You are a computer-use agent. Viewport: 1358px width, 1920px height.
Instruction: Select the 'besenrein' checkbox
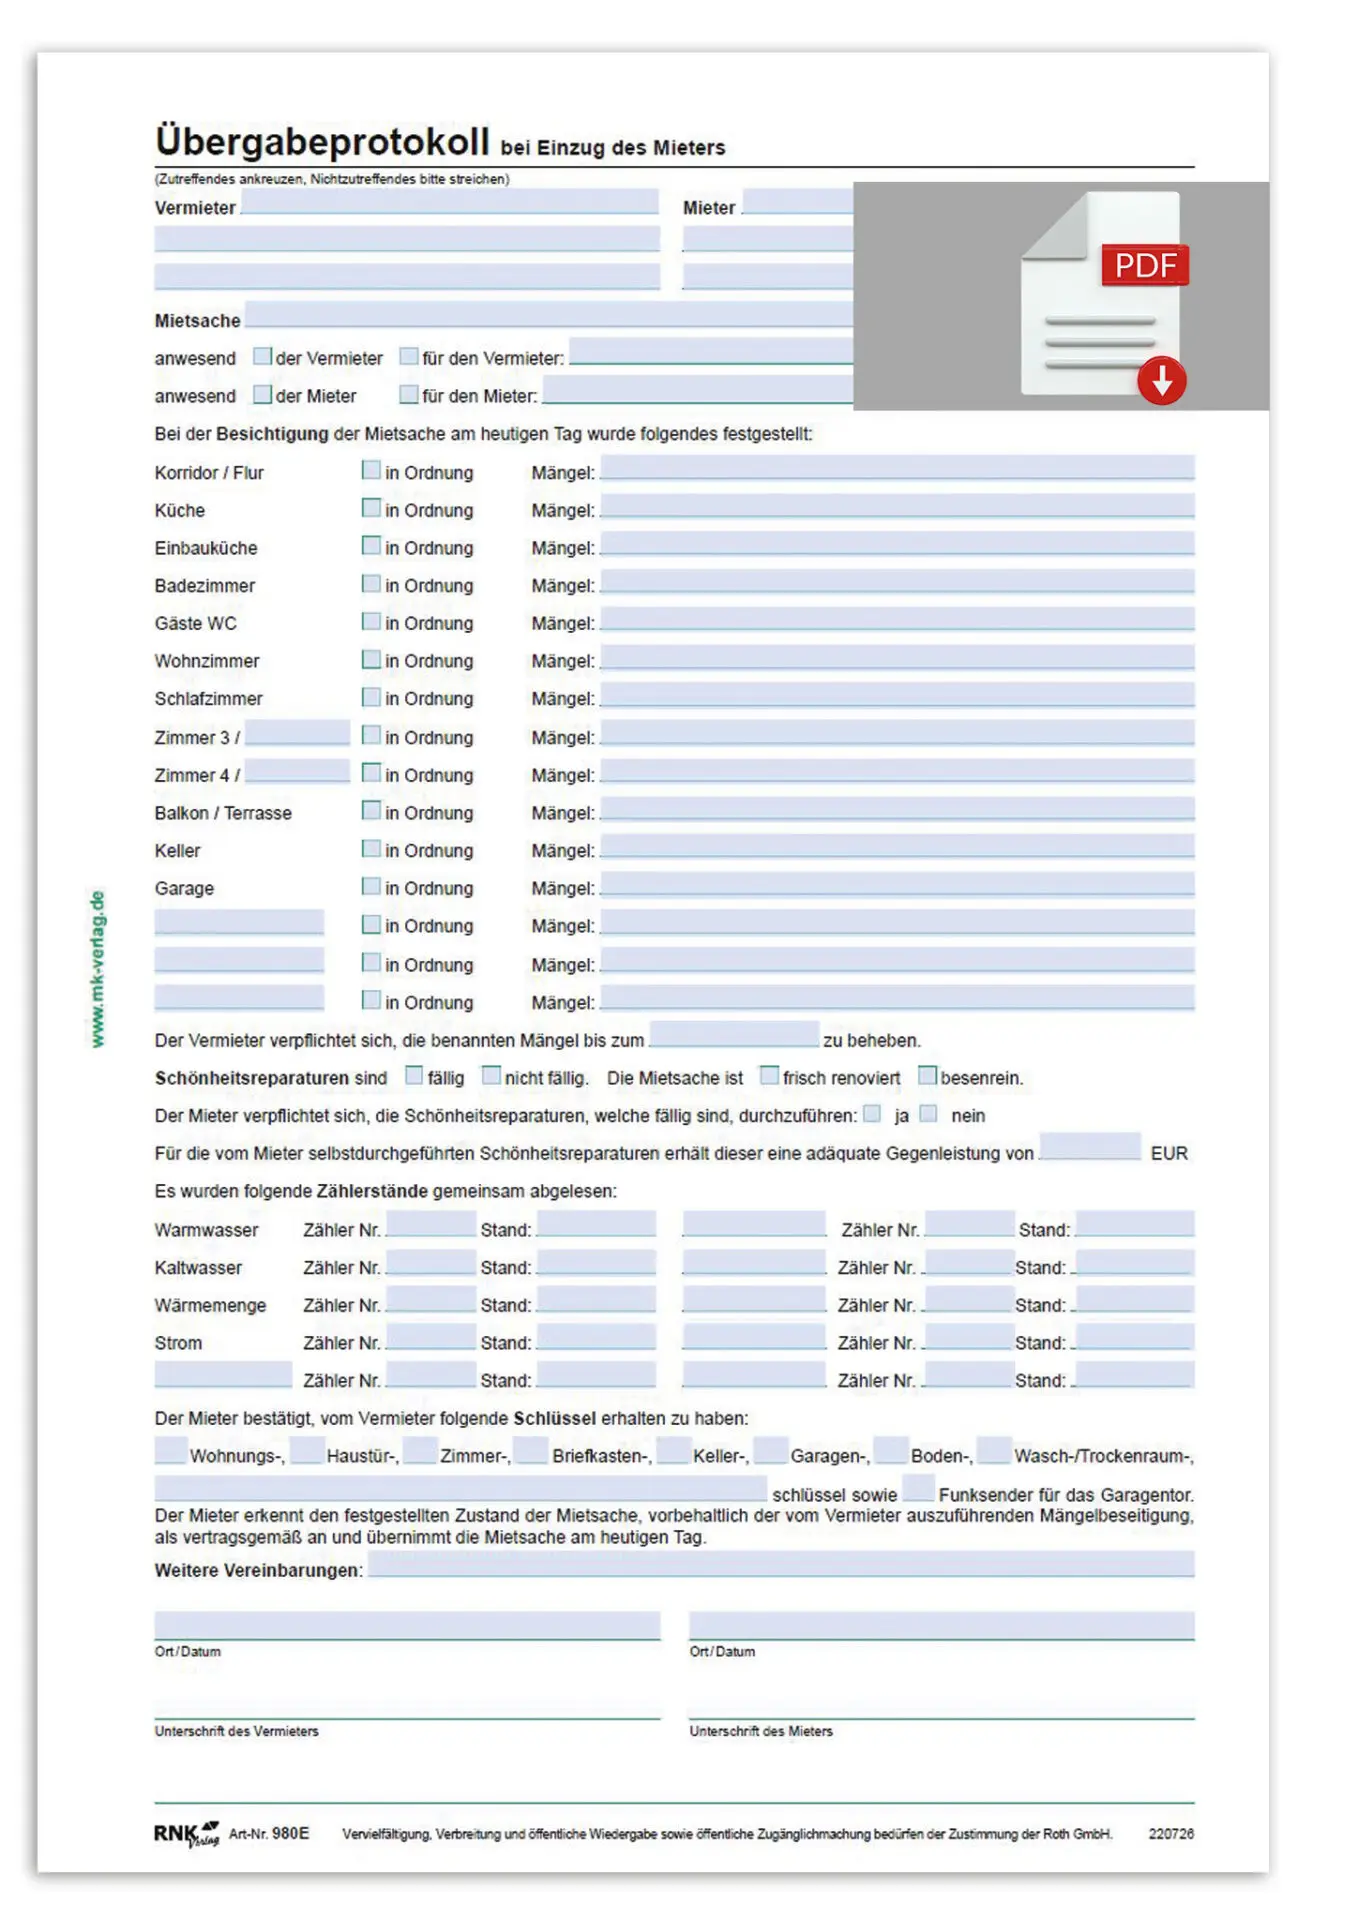[927, 1076]
